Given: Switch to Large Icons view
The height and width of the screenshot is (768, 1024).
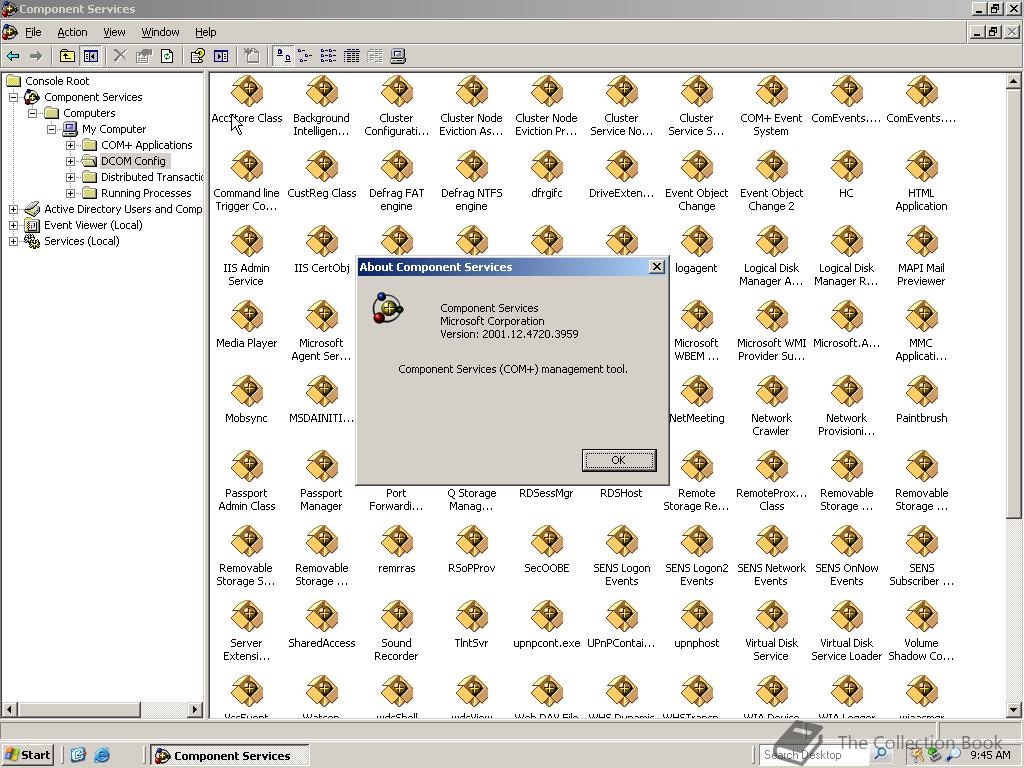Looking at the screenshot, I should [283, 56].
